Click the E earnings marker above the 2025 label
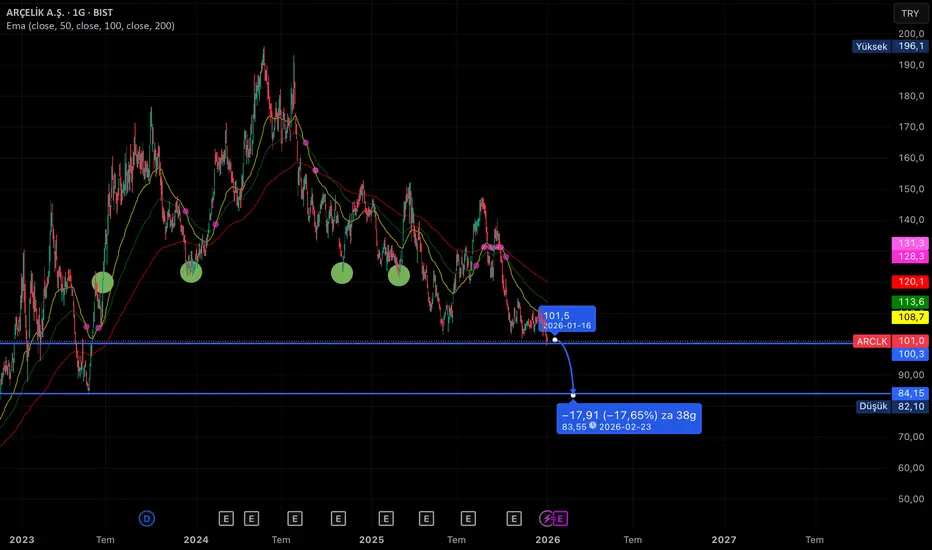This screenshot has width=932, height=550. [x=386, y=518]
